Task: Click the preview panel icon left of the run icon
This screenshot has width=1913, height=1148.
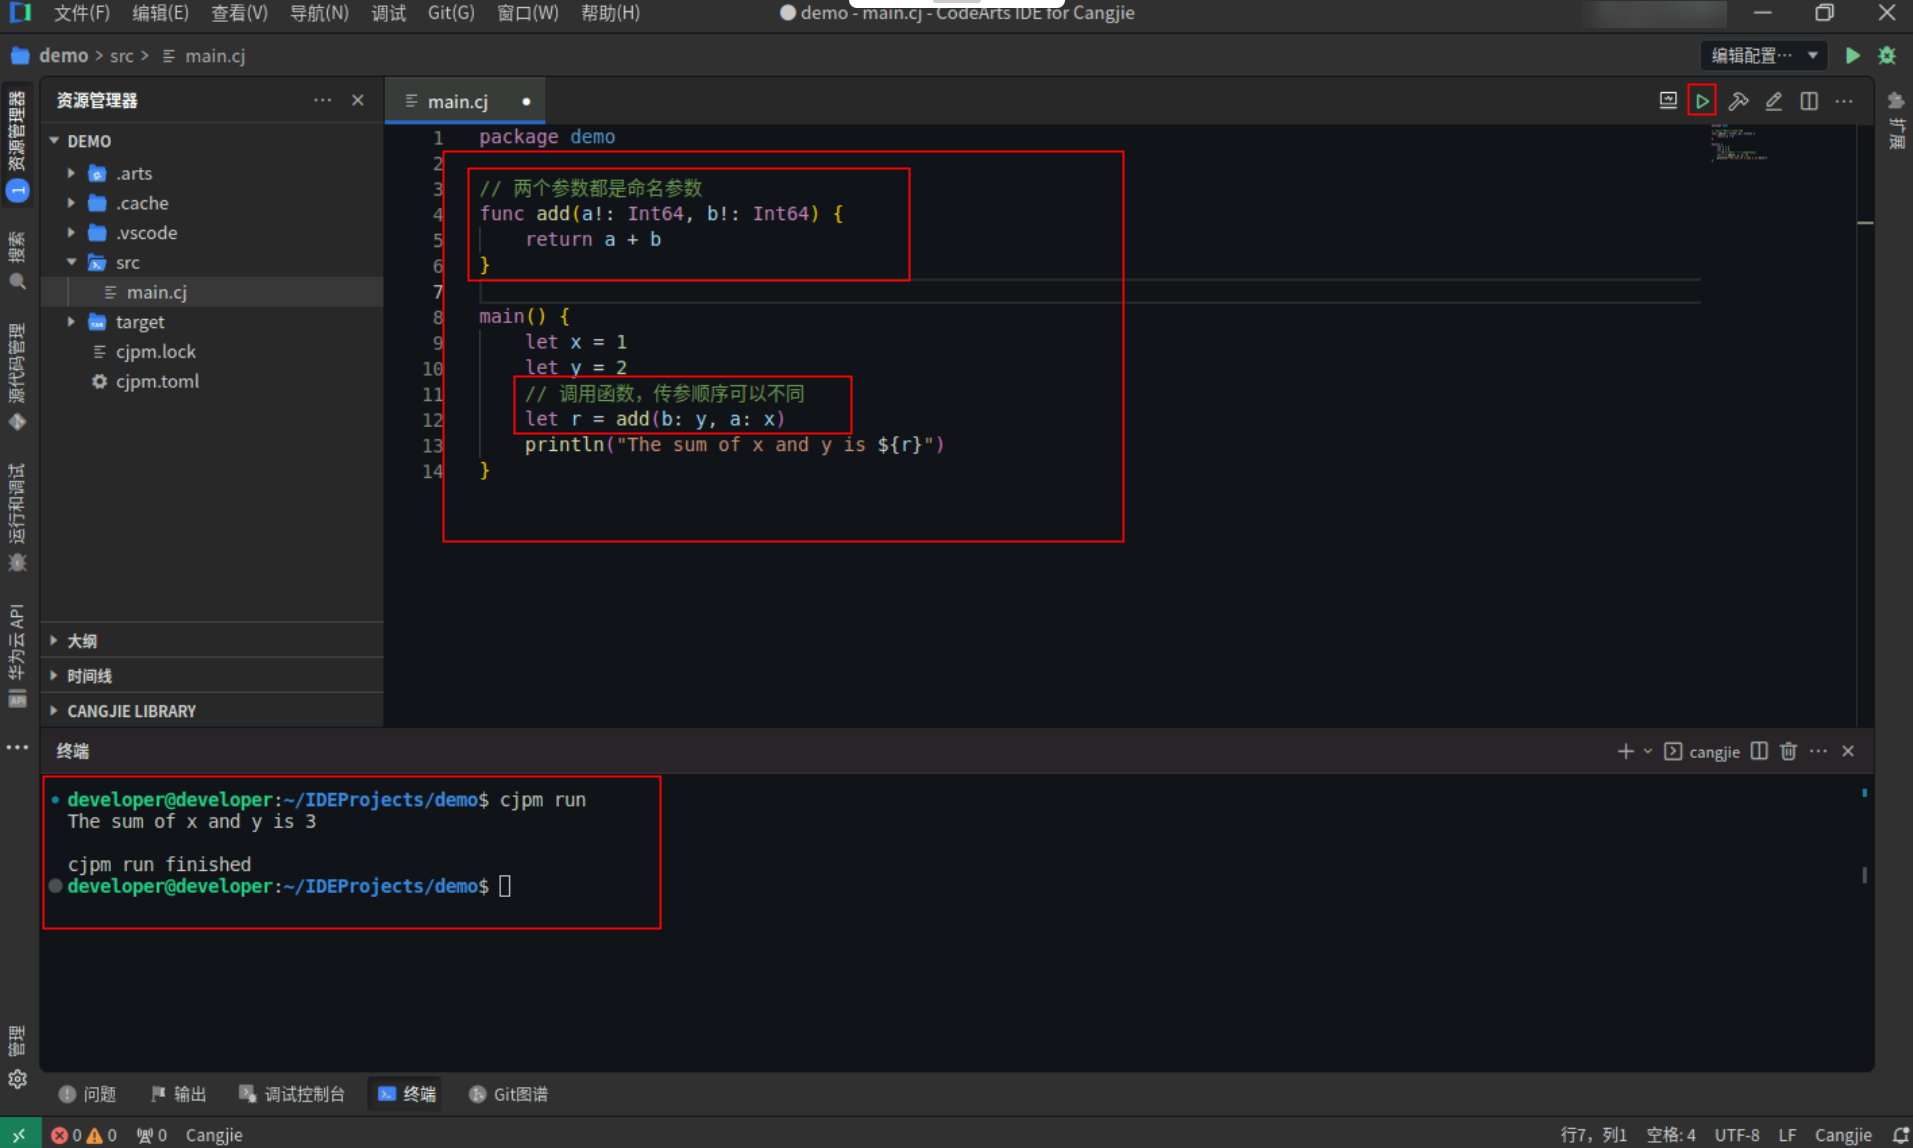Action: 1667,101
